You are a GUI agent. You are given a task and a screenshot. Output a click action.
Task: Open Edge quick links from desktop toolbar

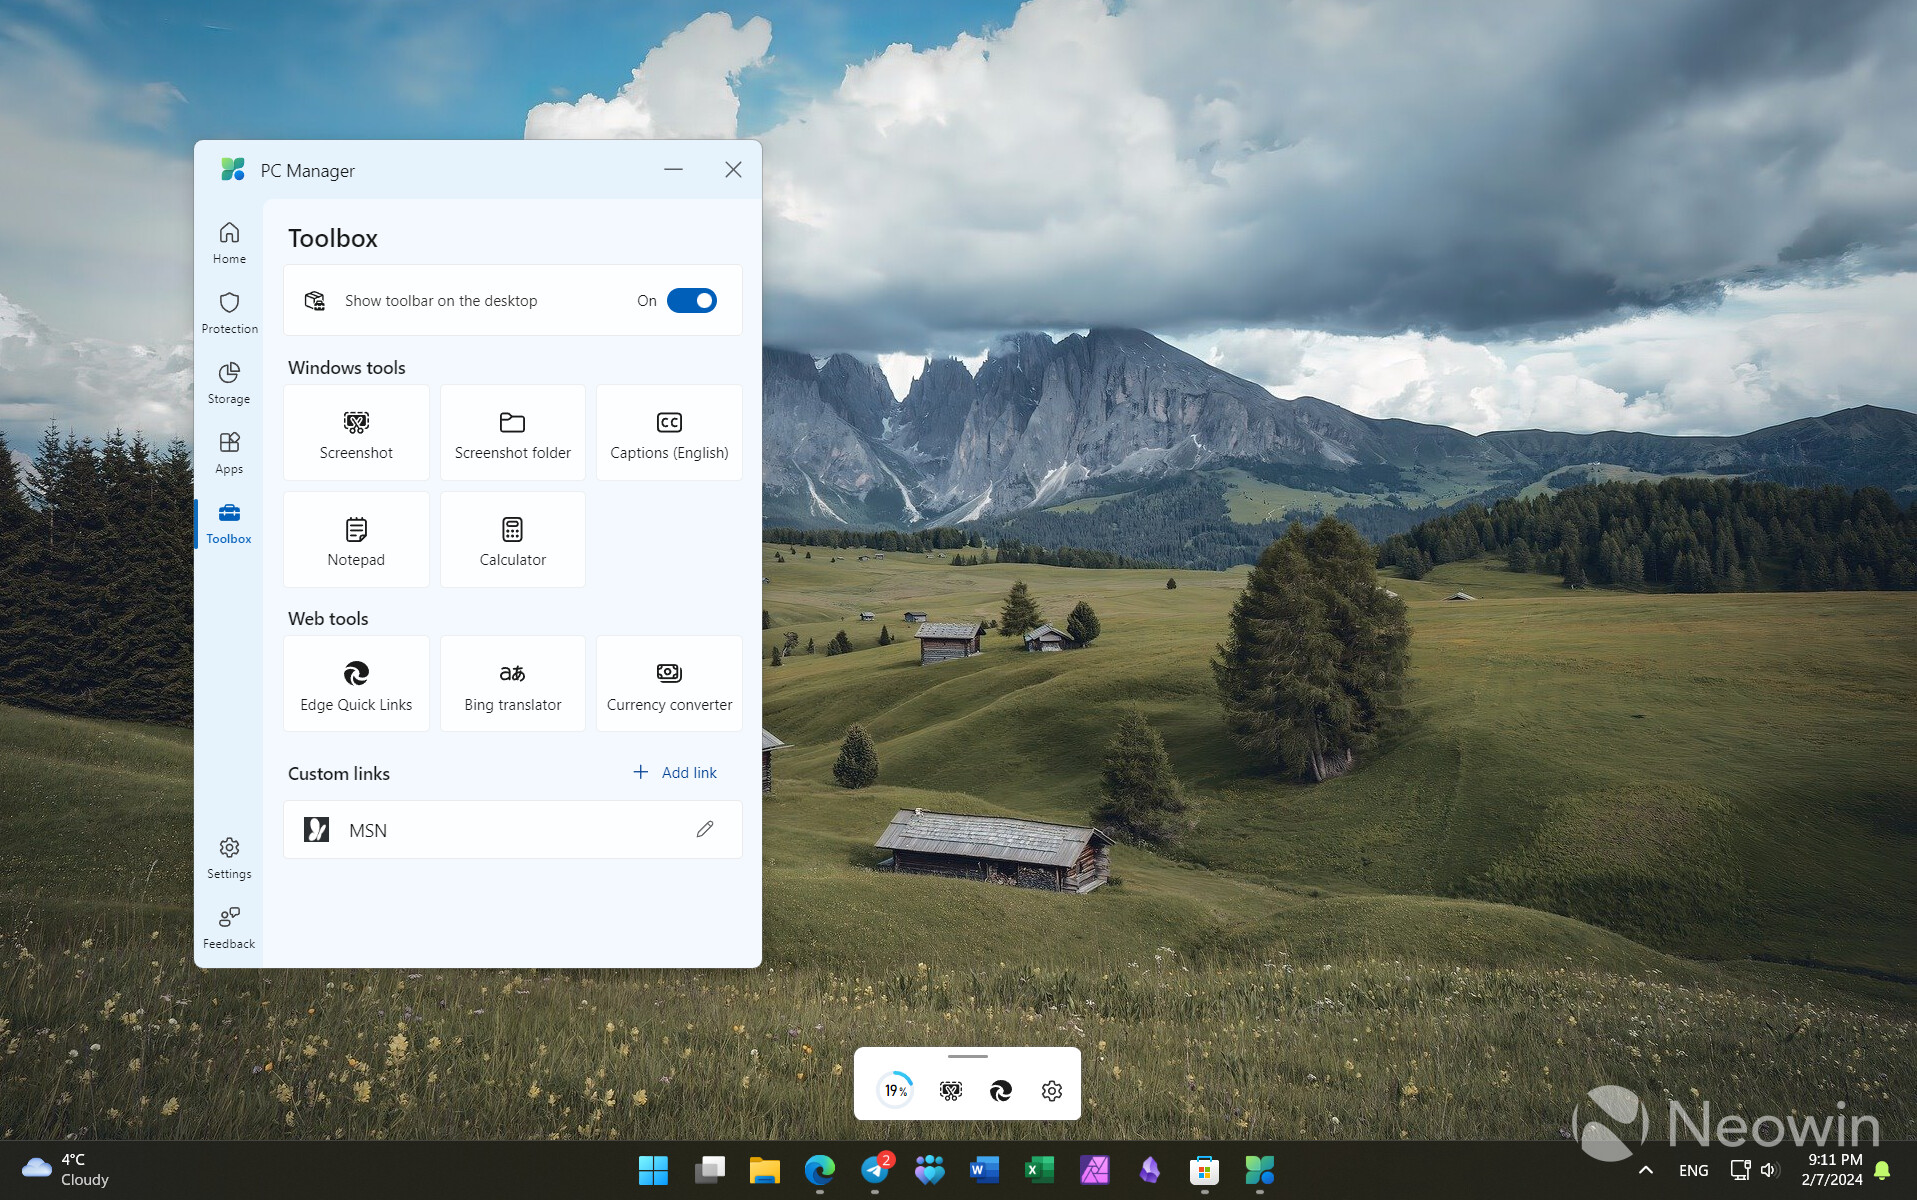click(x=1001, y=1090)
